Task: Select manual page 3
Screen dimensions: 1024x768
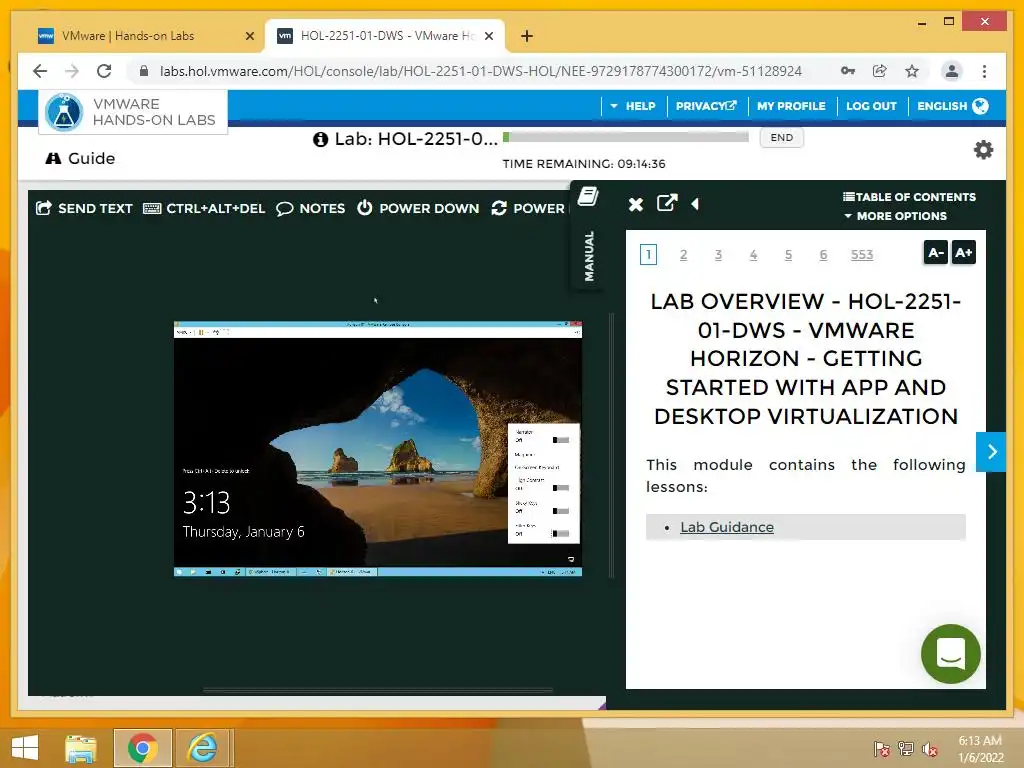Action: (718, 255)
